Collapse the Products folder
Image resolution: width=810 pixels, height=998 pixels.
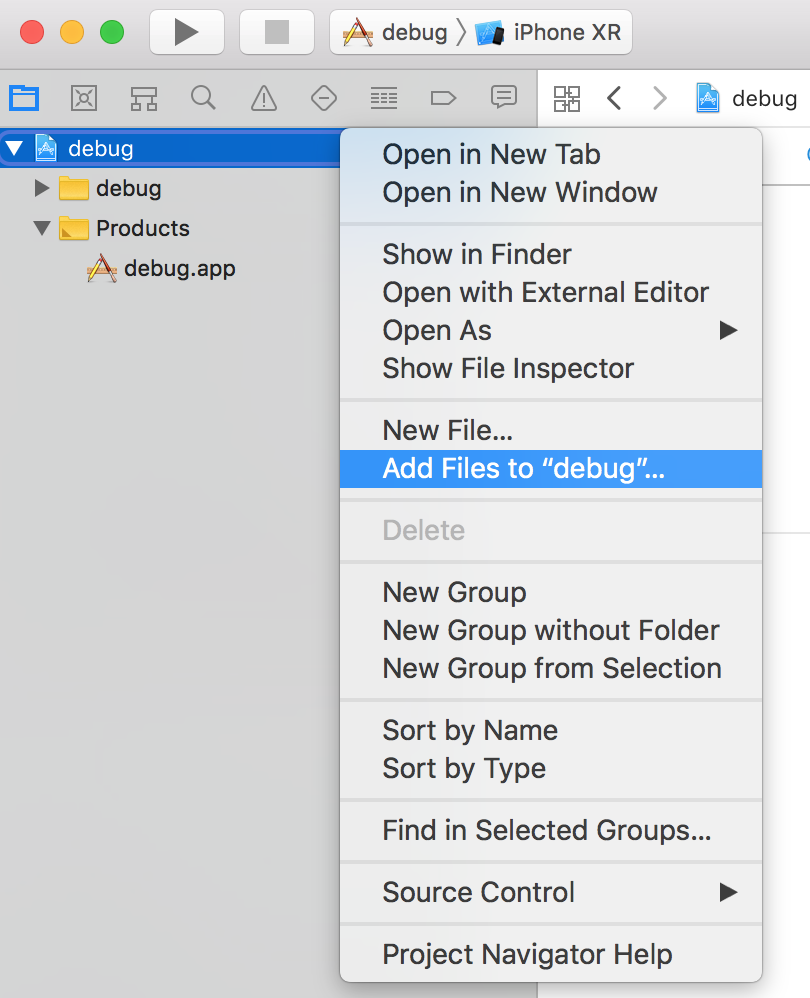pyautogui.click(x=41, y=228)
